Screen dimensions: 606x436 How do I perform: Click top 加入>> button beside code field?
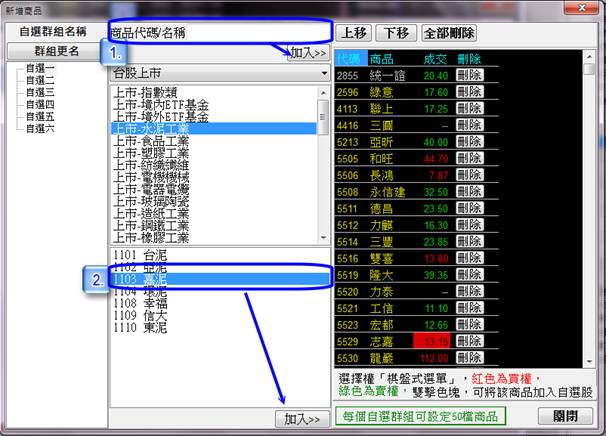point(307,53)
